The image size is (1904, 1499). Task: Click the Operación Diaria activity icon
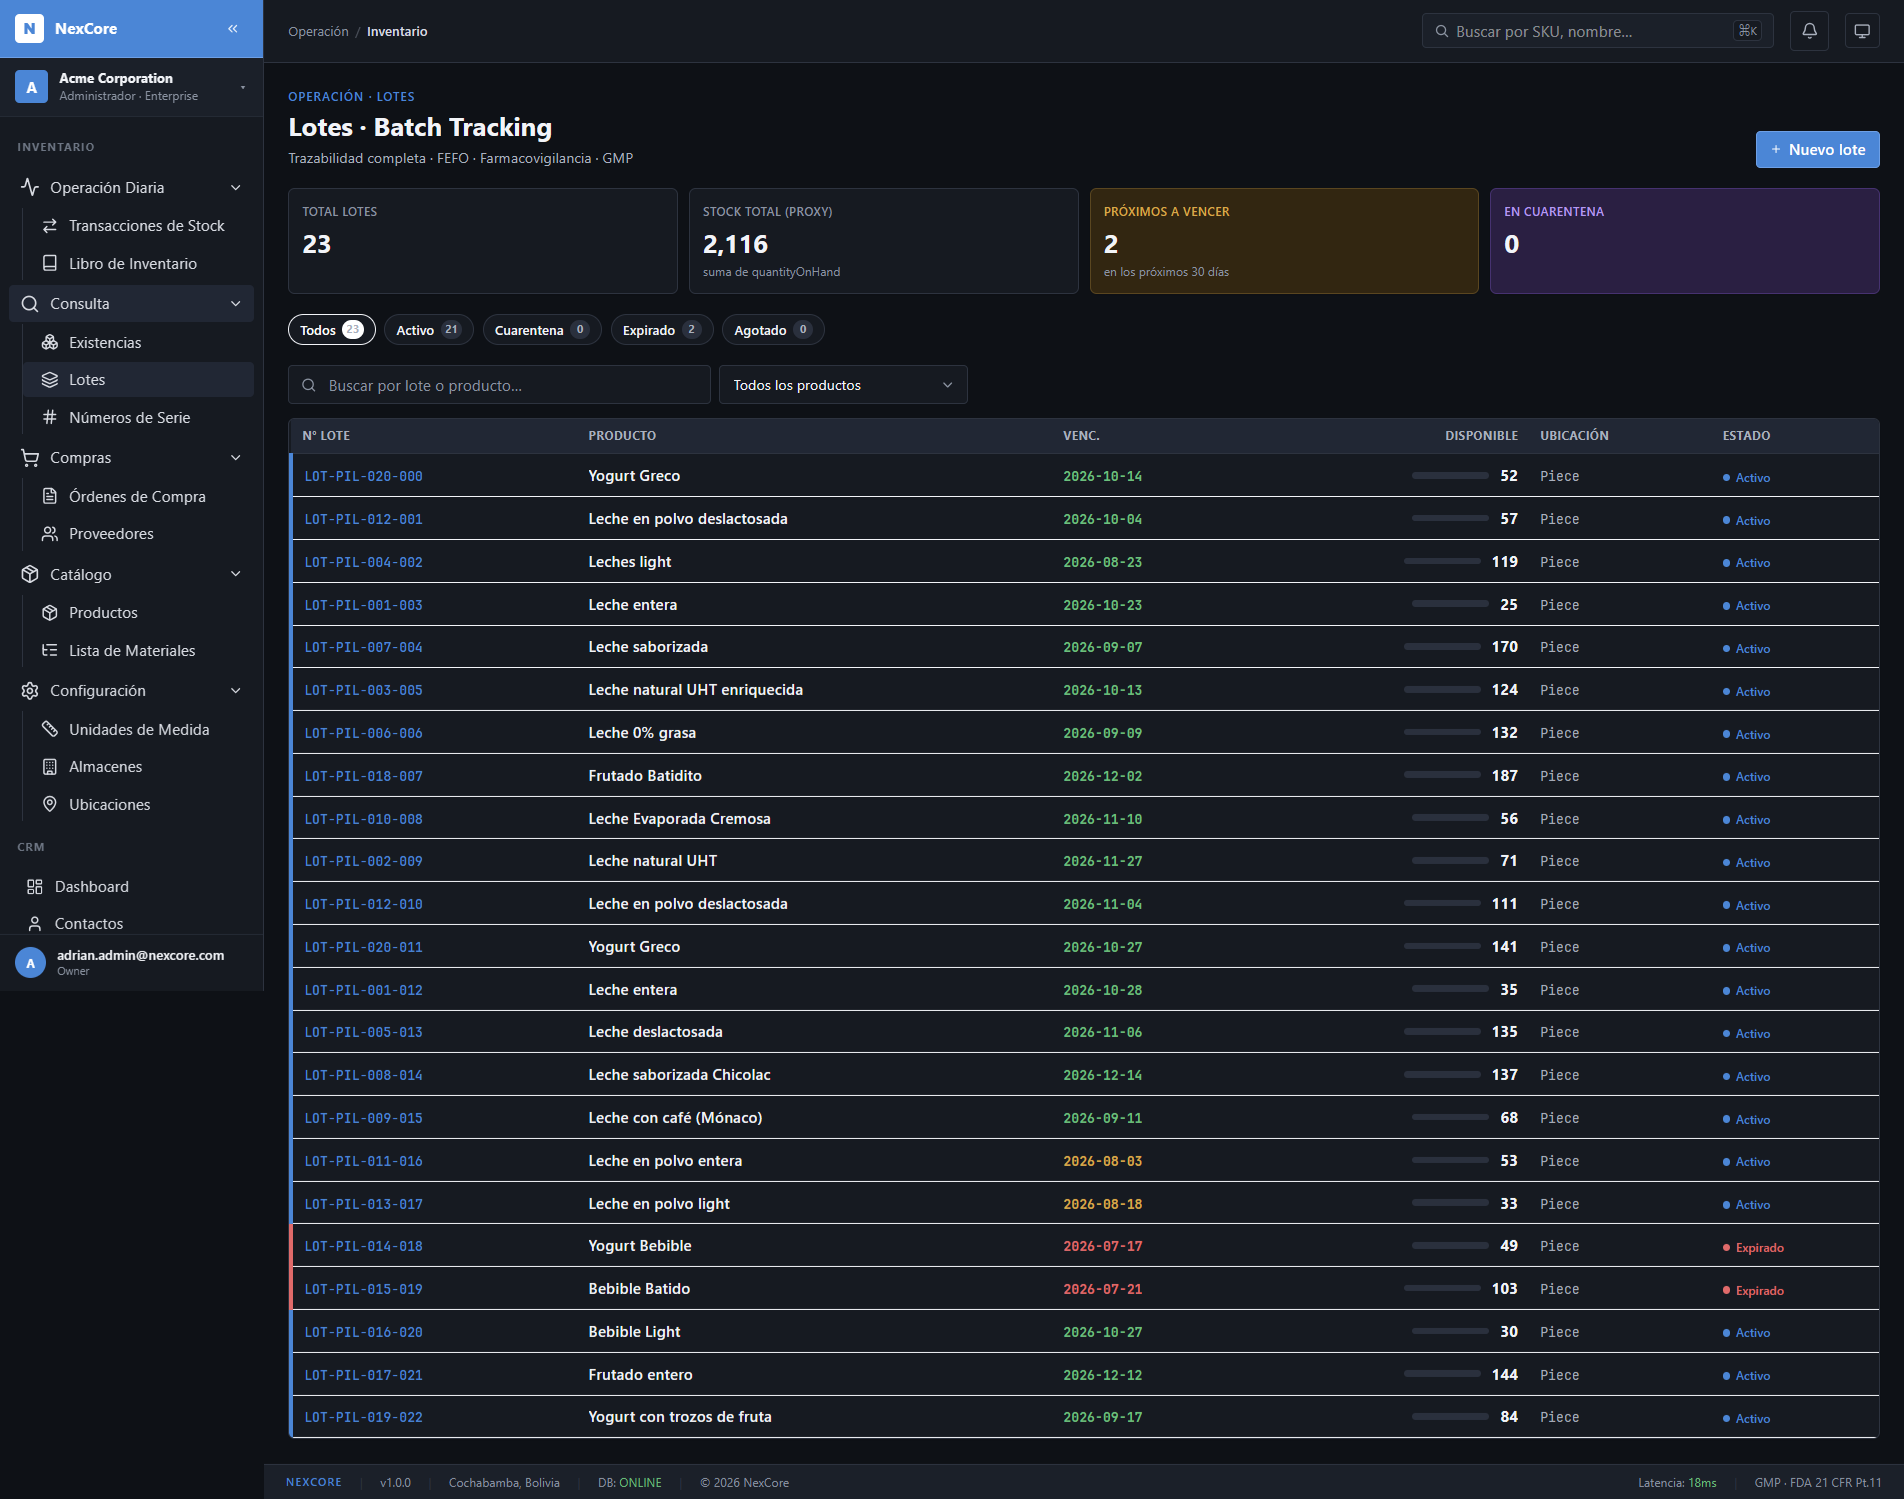coord(30,187)
